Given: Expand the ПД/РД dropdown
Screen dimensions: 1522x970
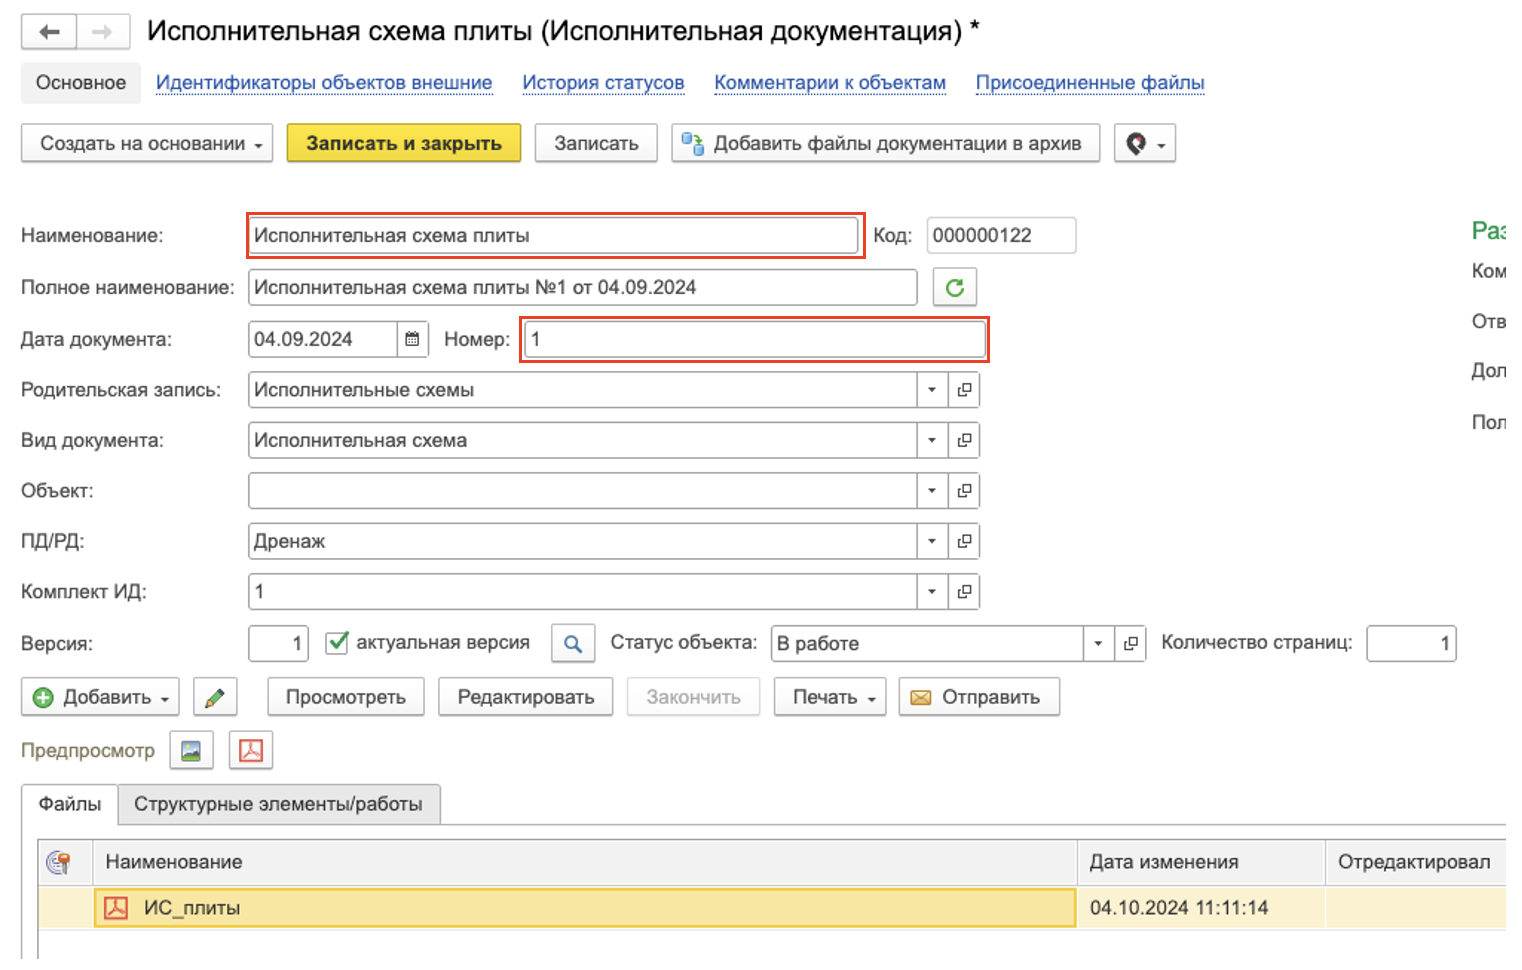Looking at the screenshot, I should click(932, 541).
